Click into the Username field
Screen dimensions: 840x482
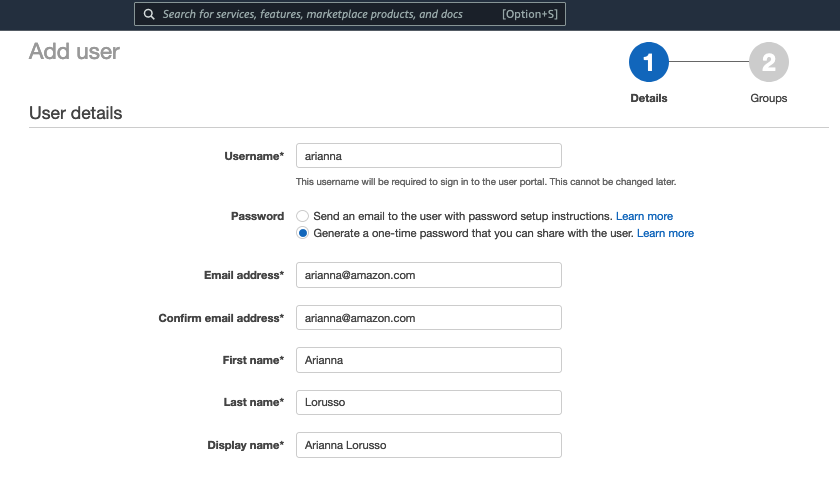(428, 156)
